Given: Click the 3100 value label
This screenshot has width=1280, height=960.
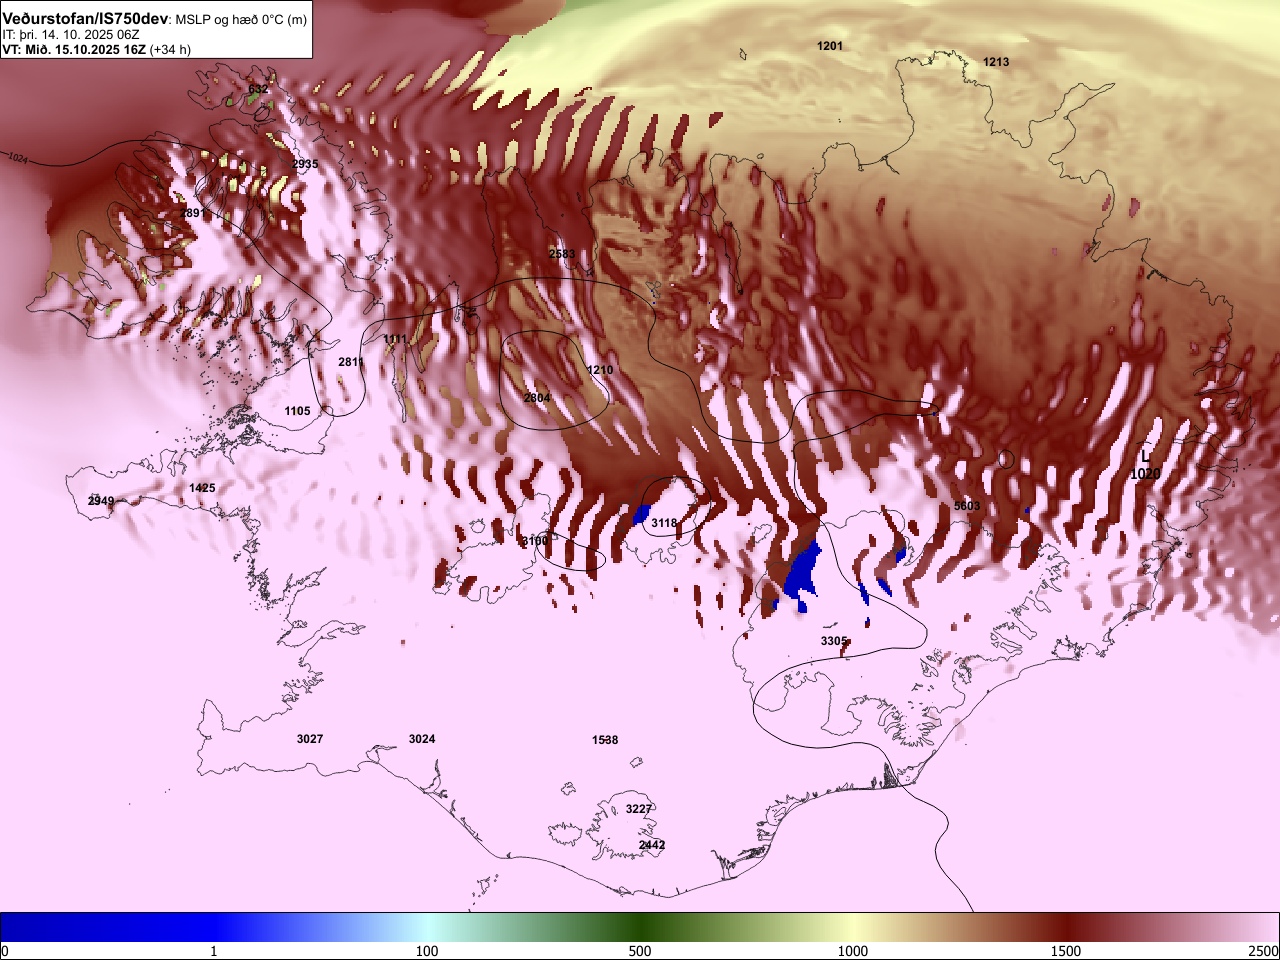Looking at the screenshot, I should (535, 541).
